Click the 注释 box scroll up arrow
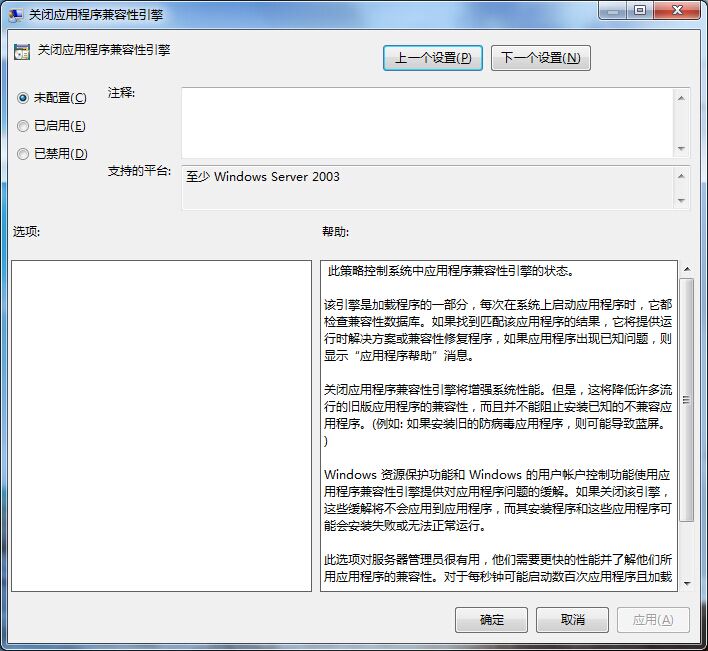 [x=681, y=98]
